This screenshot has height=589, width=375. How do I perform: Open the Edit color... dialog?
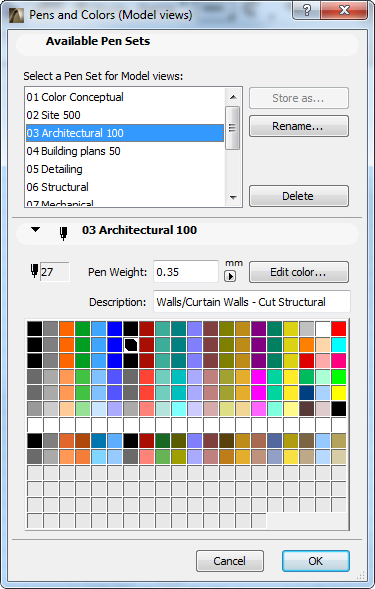pyautogui.click(x=299, y=272)
